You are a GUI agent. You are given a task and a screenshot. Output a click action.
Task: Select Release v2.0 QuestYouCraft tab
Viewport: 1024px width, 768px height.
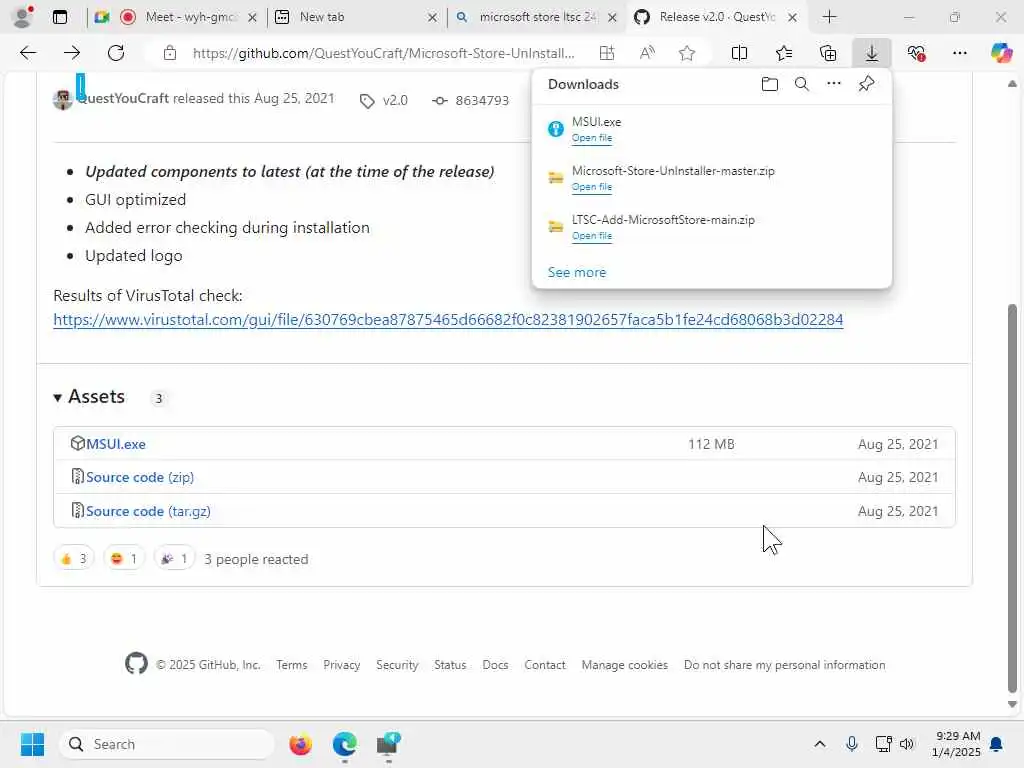pos(716,17)
